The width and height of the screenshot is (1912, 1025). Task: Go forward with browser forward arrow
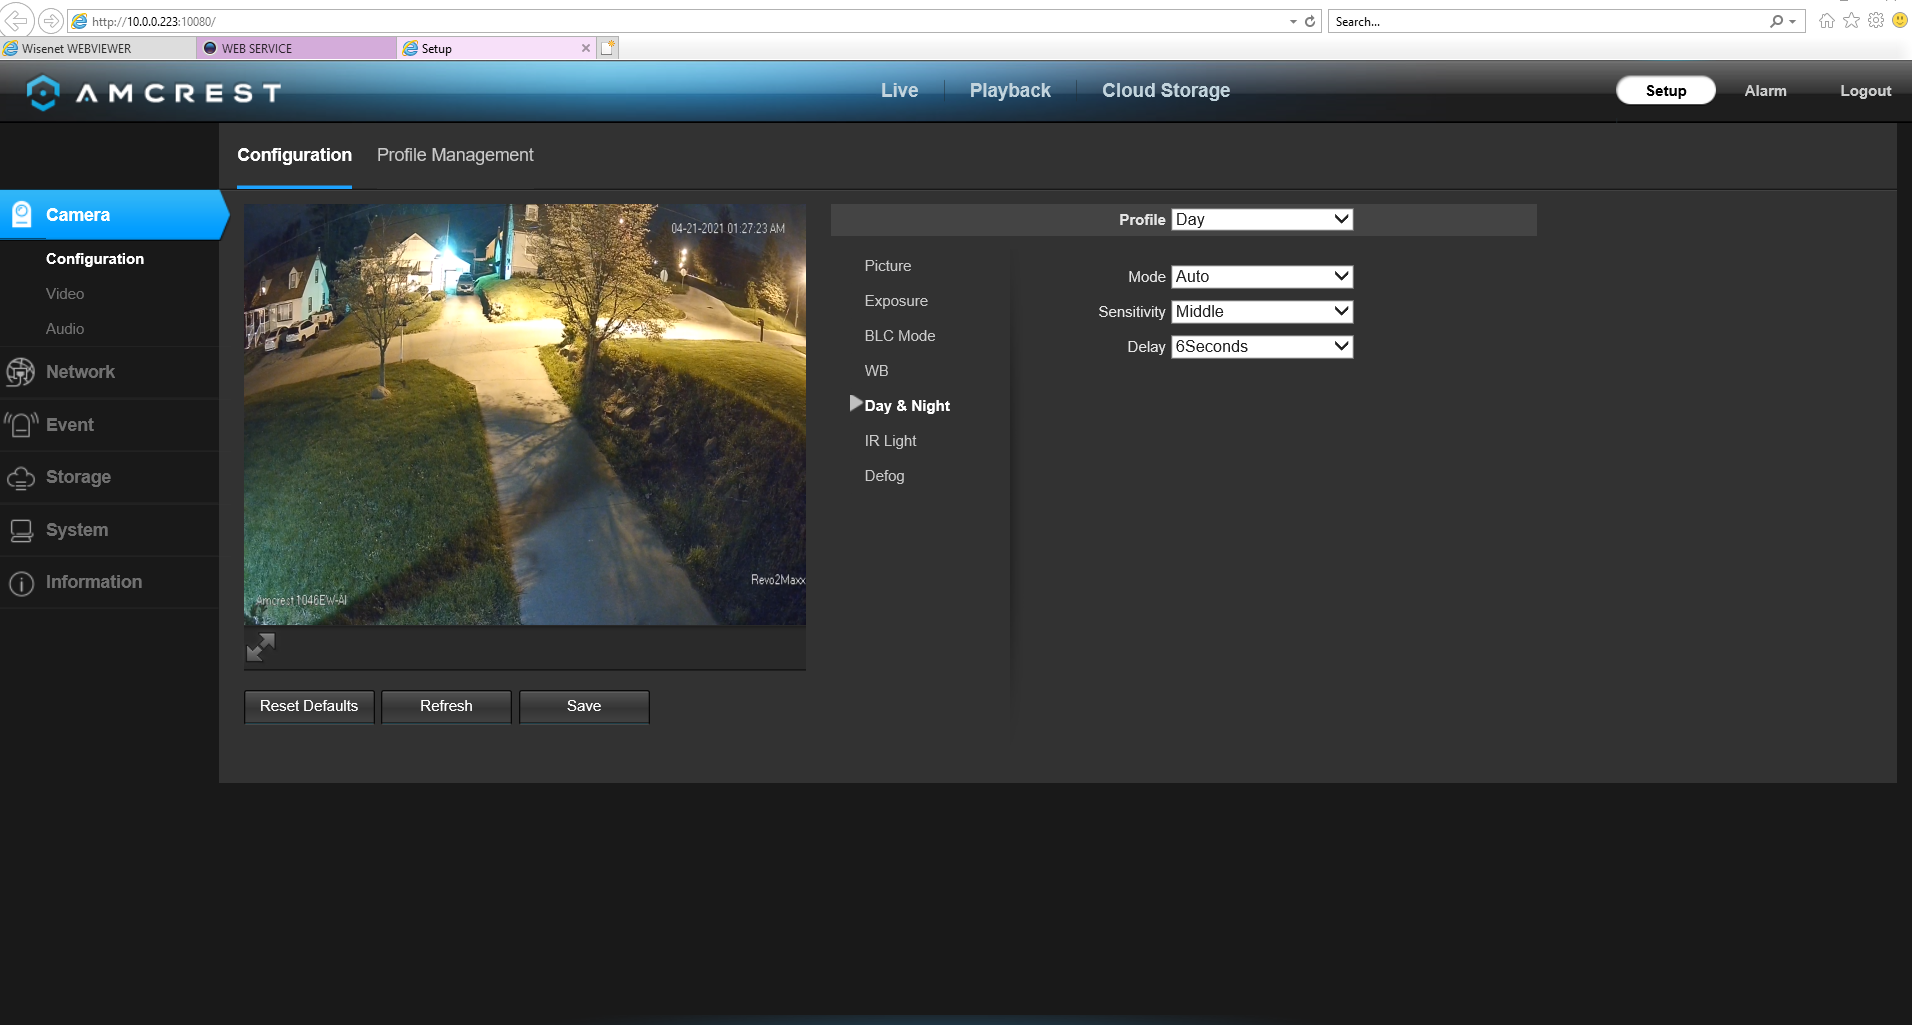[51, 20]
